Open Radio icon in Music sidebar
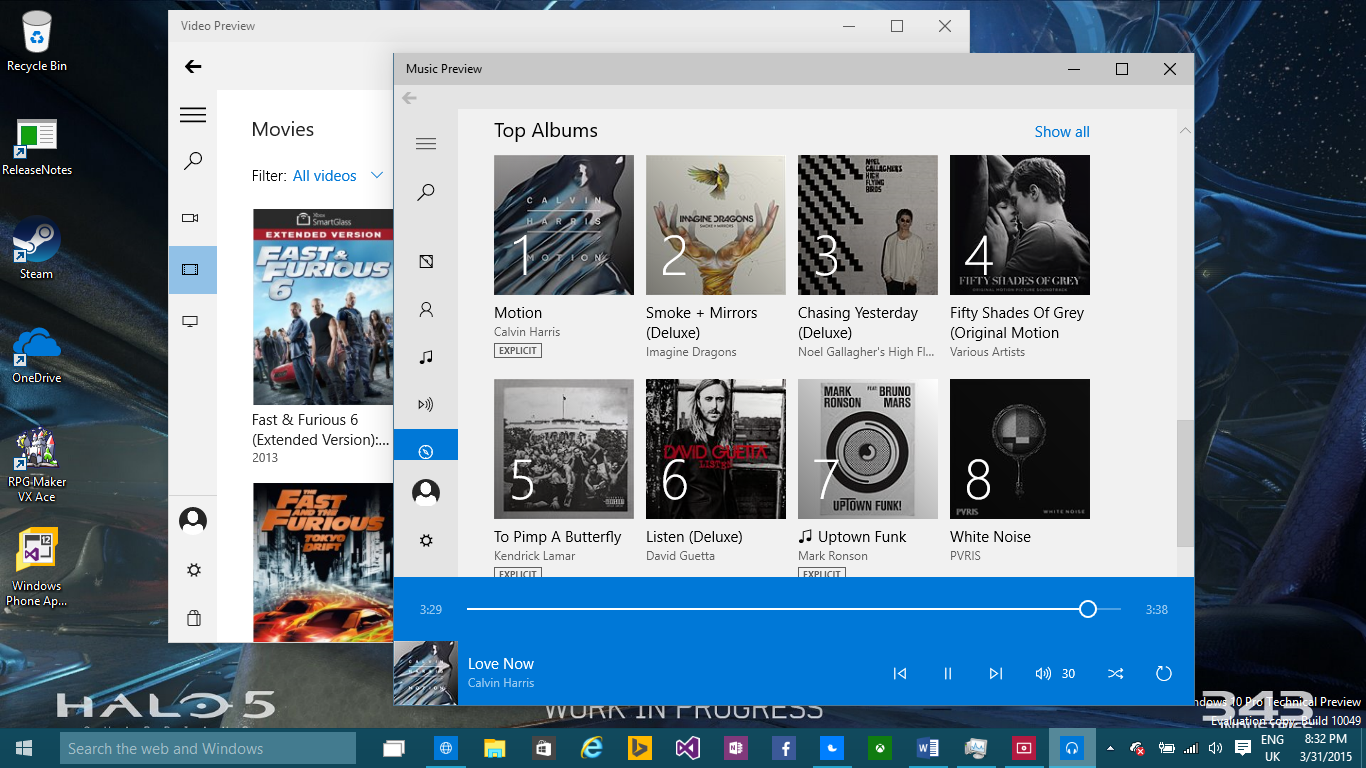1366x768 pixels. tap(426, 405)
